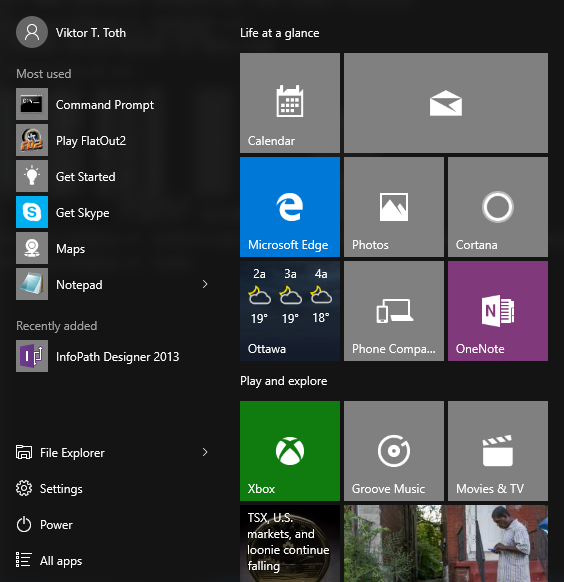
Task: Open the Cortana tile
Action: (x=498, y=207)
